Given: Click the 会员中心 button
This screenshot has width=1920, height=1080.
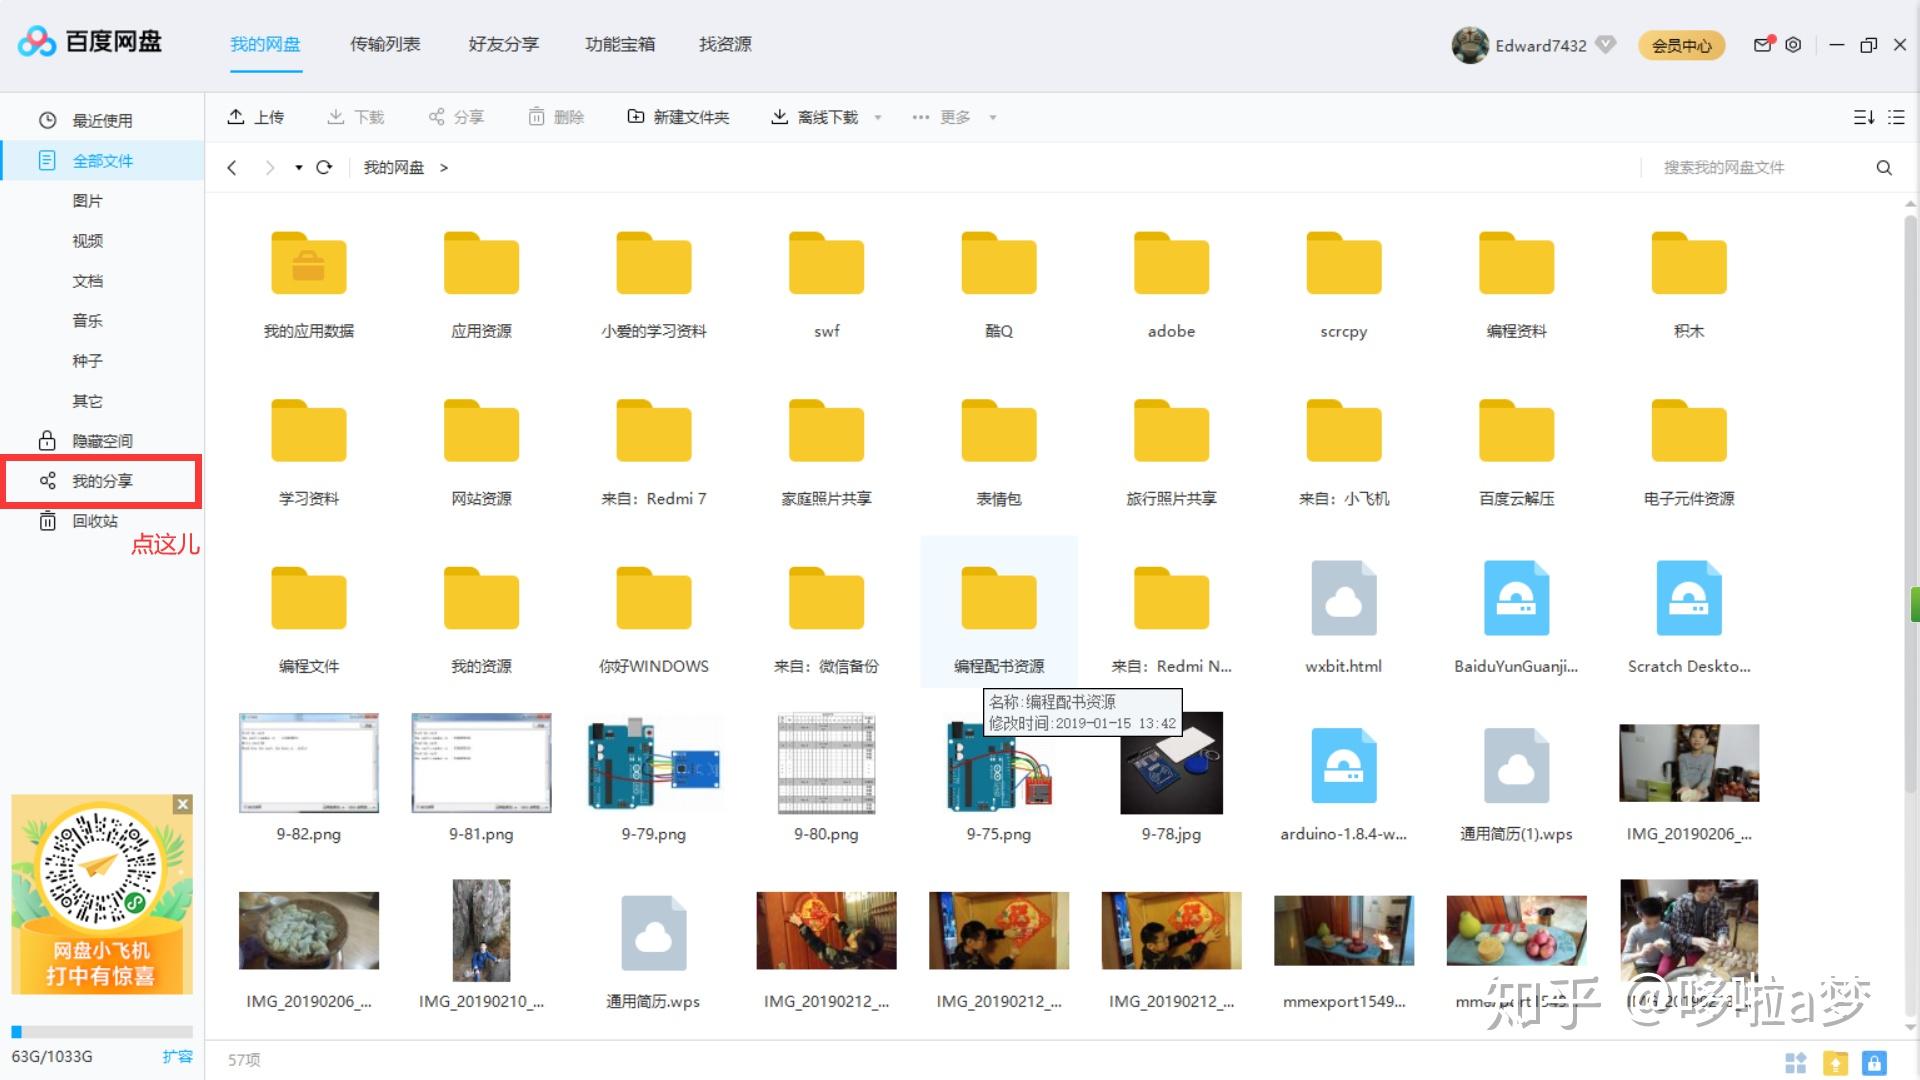Looking at the screenshot, I should (1681, 45).
